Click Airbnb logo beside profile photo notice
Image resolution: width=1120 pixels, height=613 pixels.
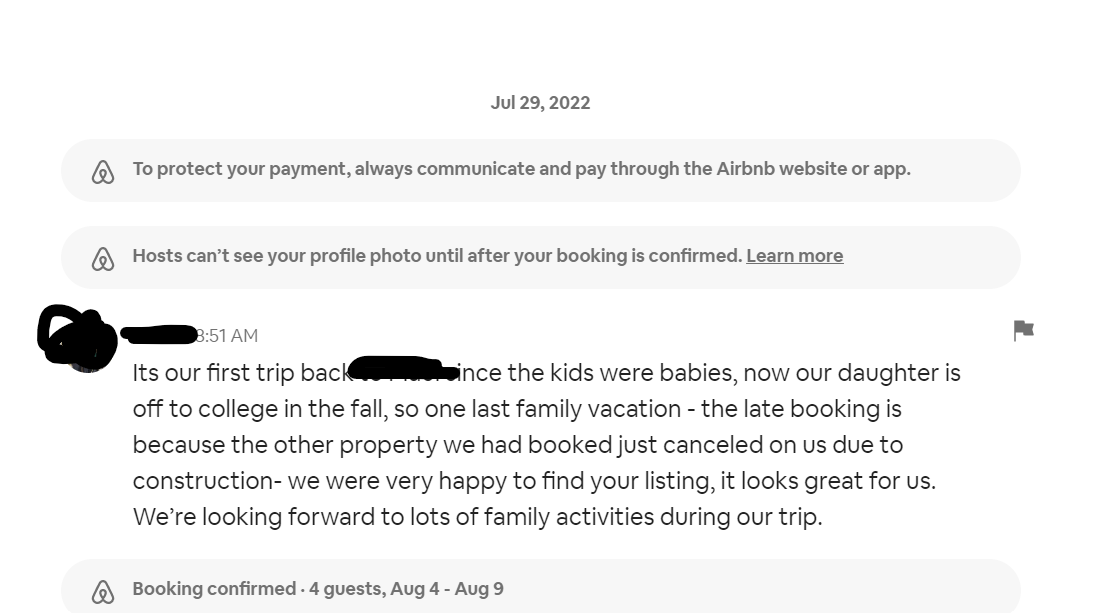[103, 259]
